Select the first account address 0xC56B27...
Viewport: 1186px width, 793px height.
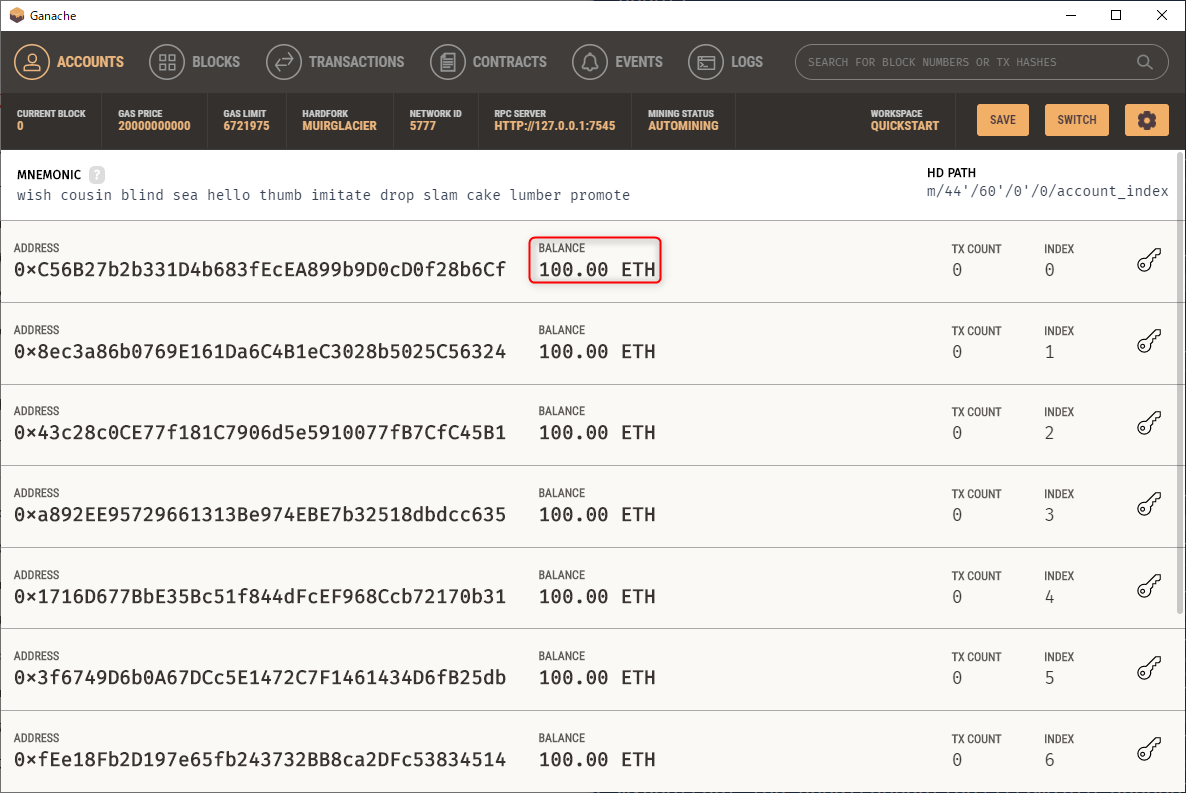point(260,270)
